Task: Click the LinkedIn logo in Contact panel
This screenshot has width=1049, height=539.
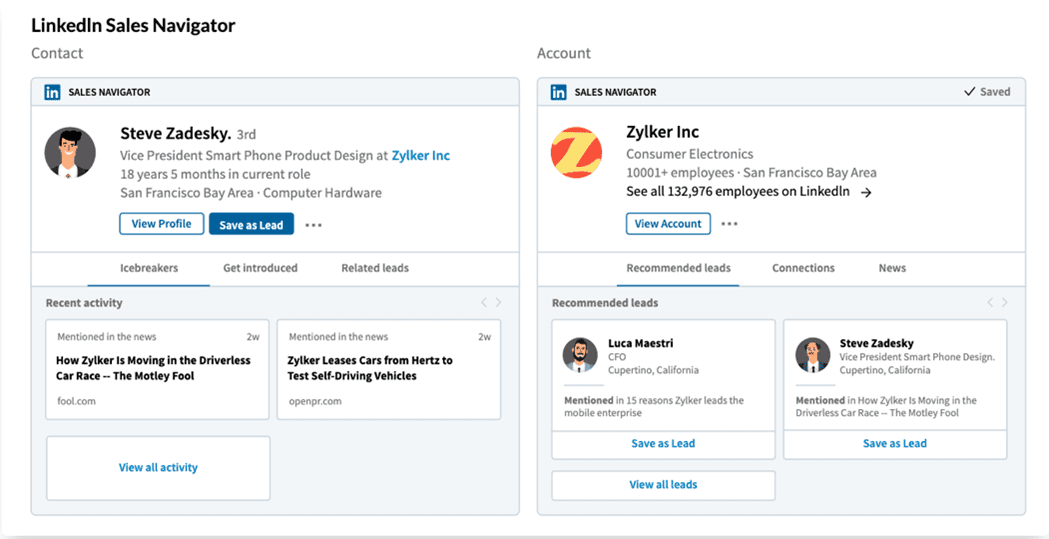Action: click(52, 92)
